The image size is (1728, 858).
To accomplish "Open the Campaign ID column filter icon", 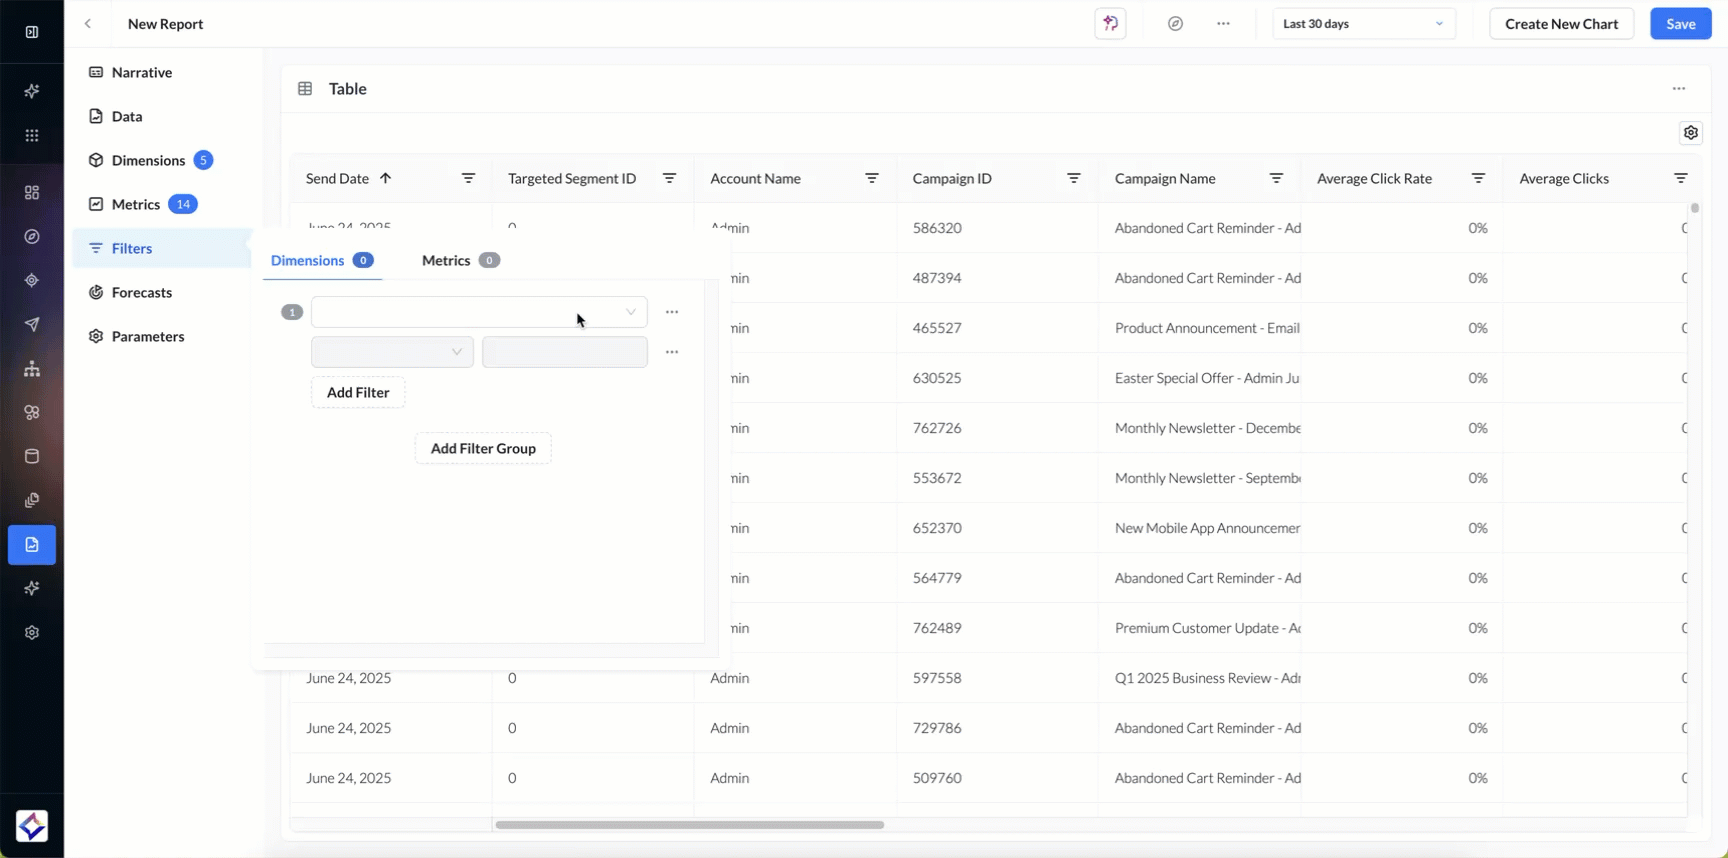I will point(1073,178).
